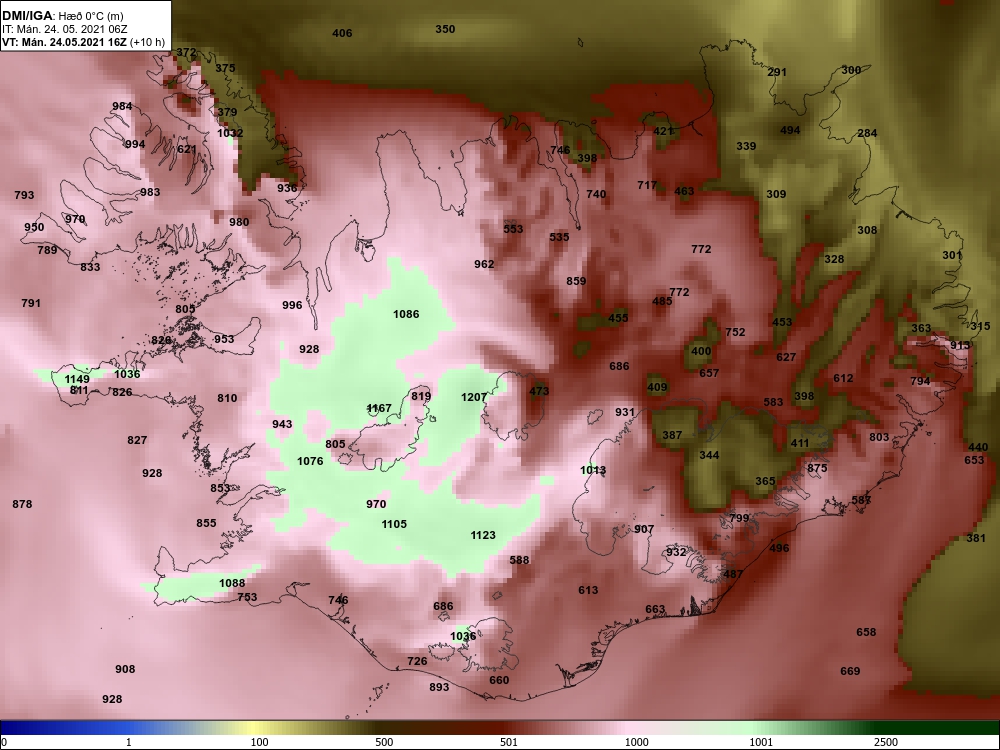Click the title line 'DMI/IGA: Hæð 0°C (m)'
This screenshot has height=750, width=1000.
62,16
